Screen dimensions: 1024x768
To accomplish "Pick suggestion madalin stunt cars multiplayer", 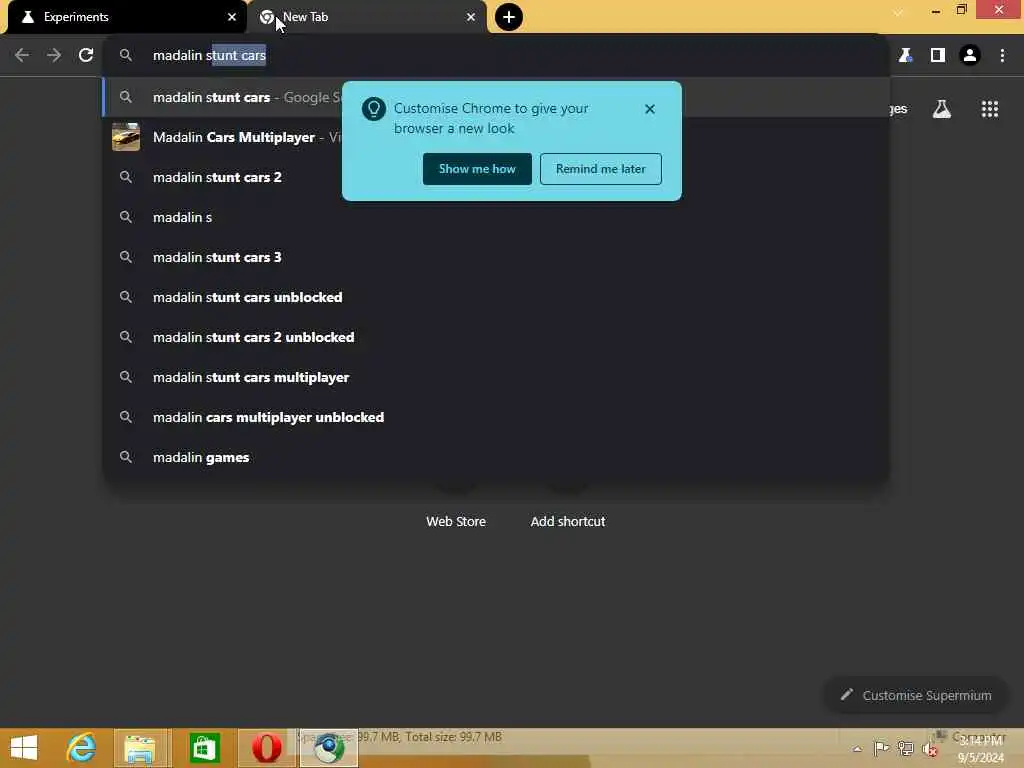I will coord(496,377).
